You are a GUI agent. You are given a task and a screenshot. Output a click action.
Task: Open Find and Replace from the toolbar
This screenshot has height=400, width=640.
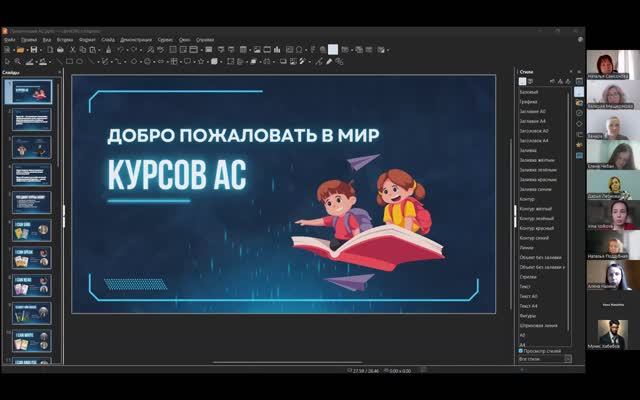point(150,50)
